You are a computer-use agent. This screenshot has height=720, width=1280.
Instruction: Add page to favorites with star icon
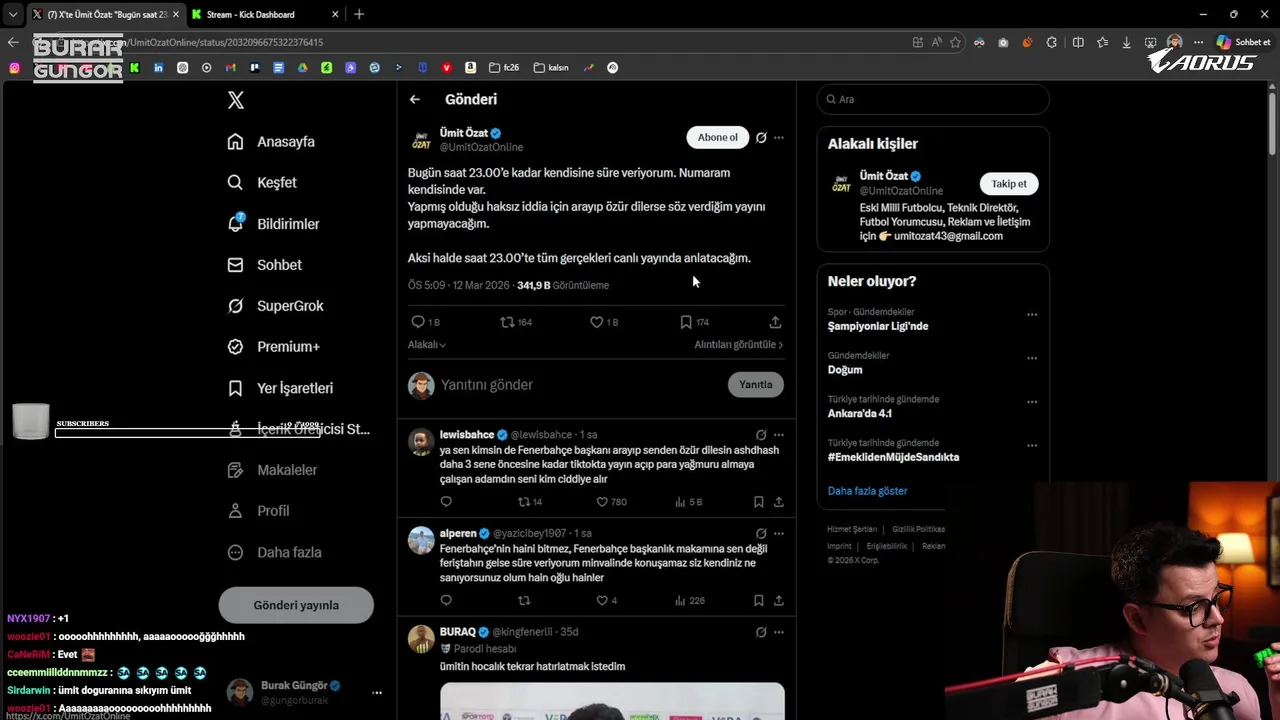(955, 42)
